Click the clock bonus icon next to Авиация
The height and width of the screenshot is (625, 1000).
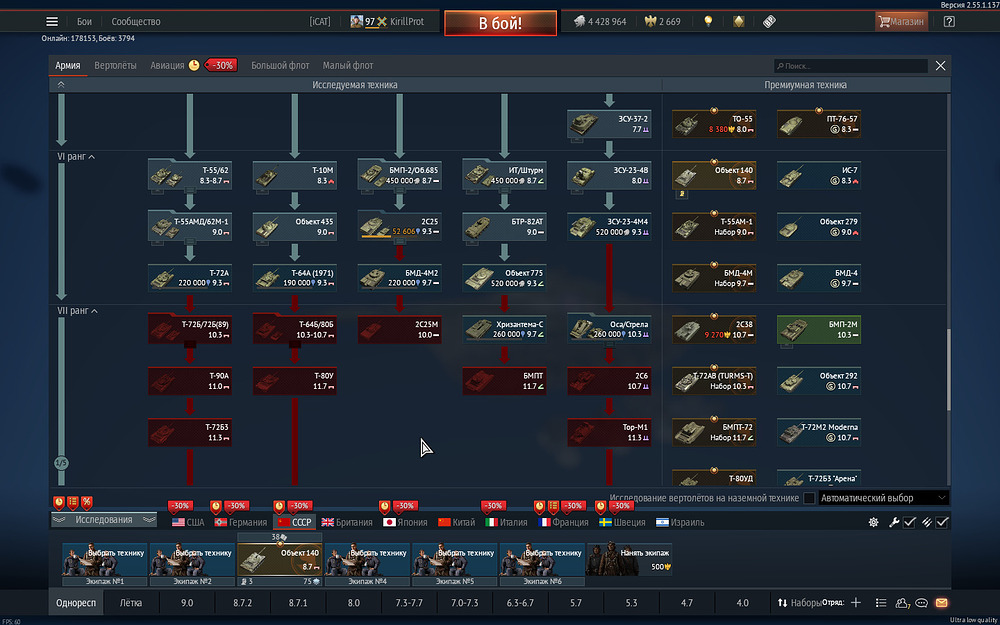point(194,65)
